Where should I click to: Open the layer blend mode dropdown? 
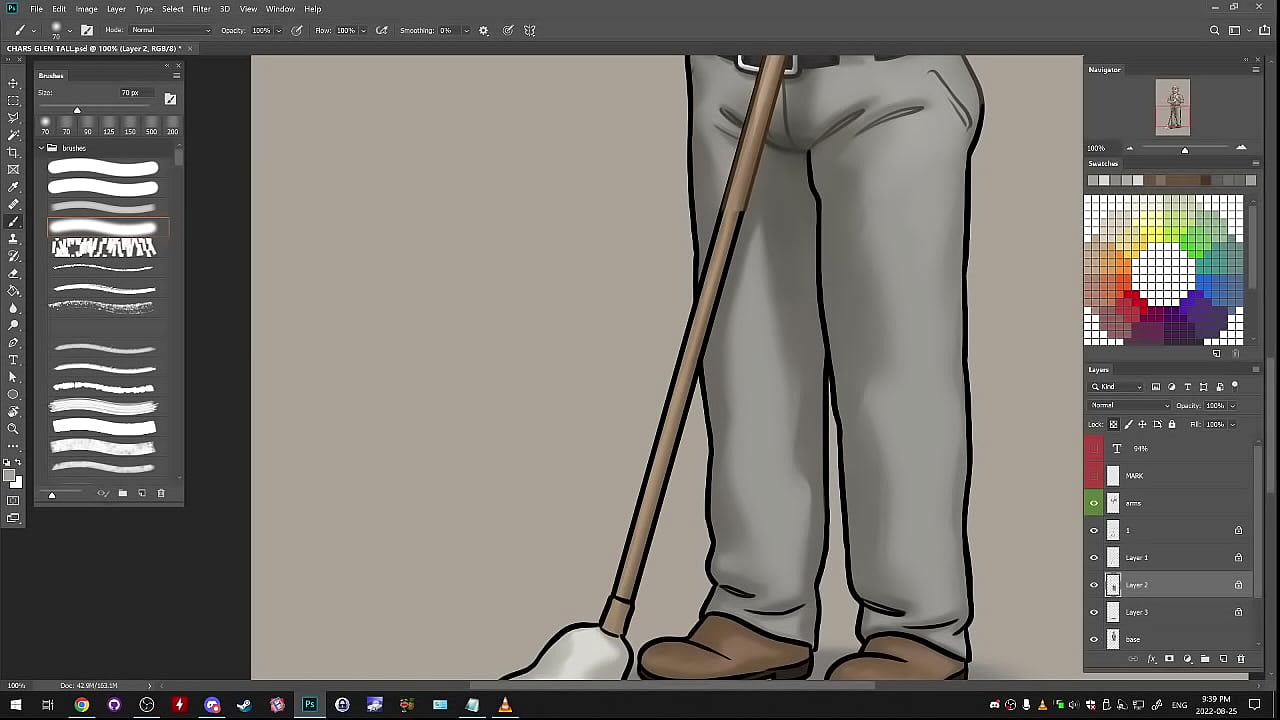(x=1129, y=405)
